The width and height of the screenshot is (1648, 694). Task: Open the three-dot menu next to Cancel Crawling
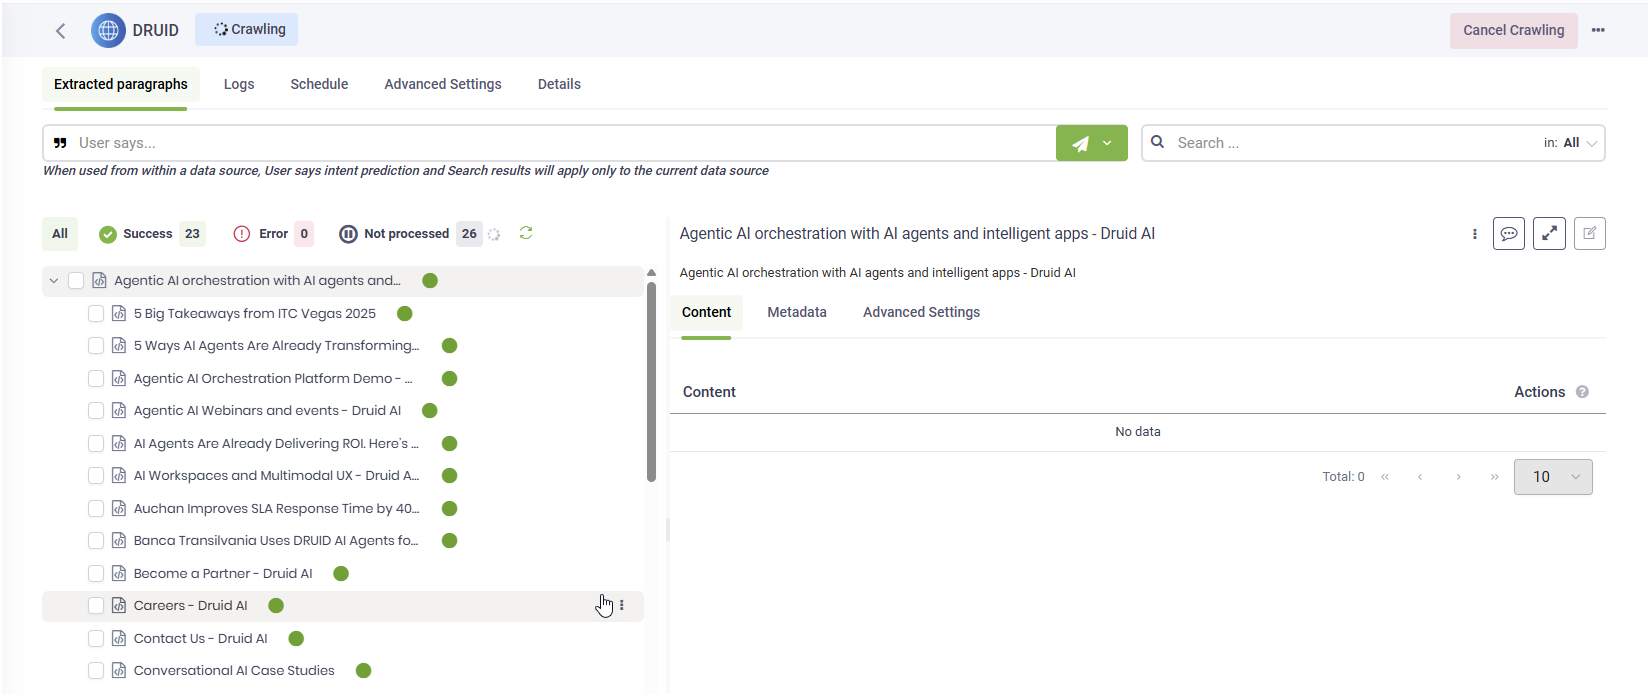click(x=1598, y=30)
